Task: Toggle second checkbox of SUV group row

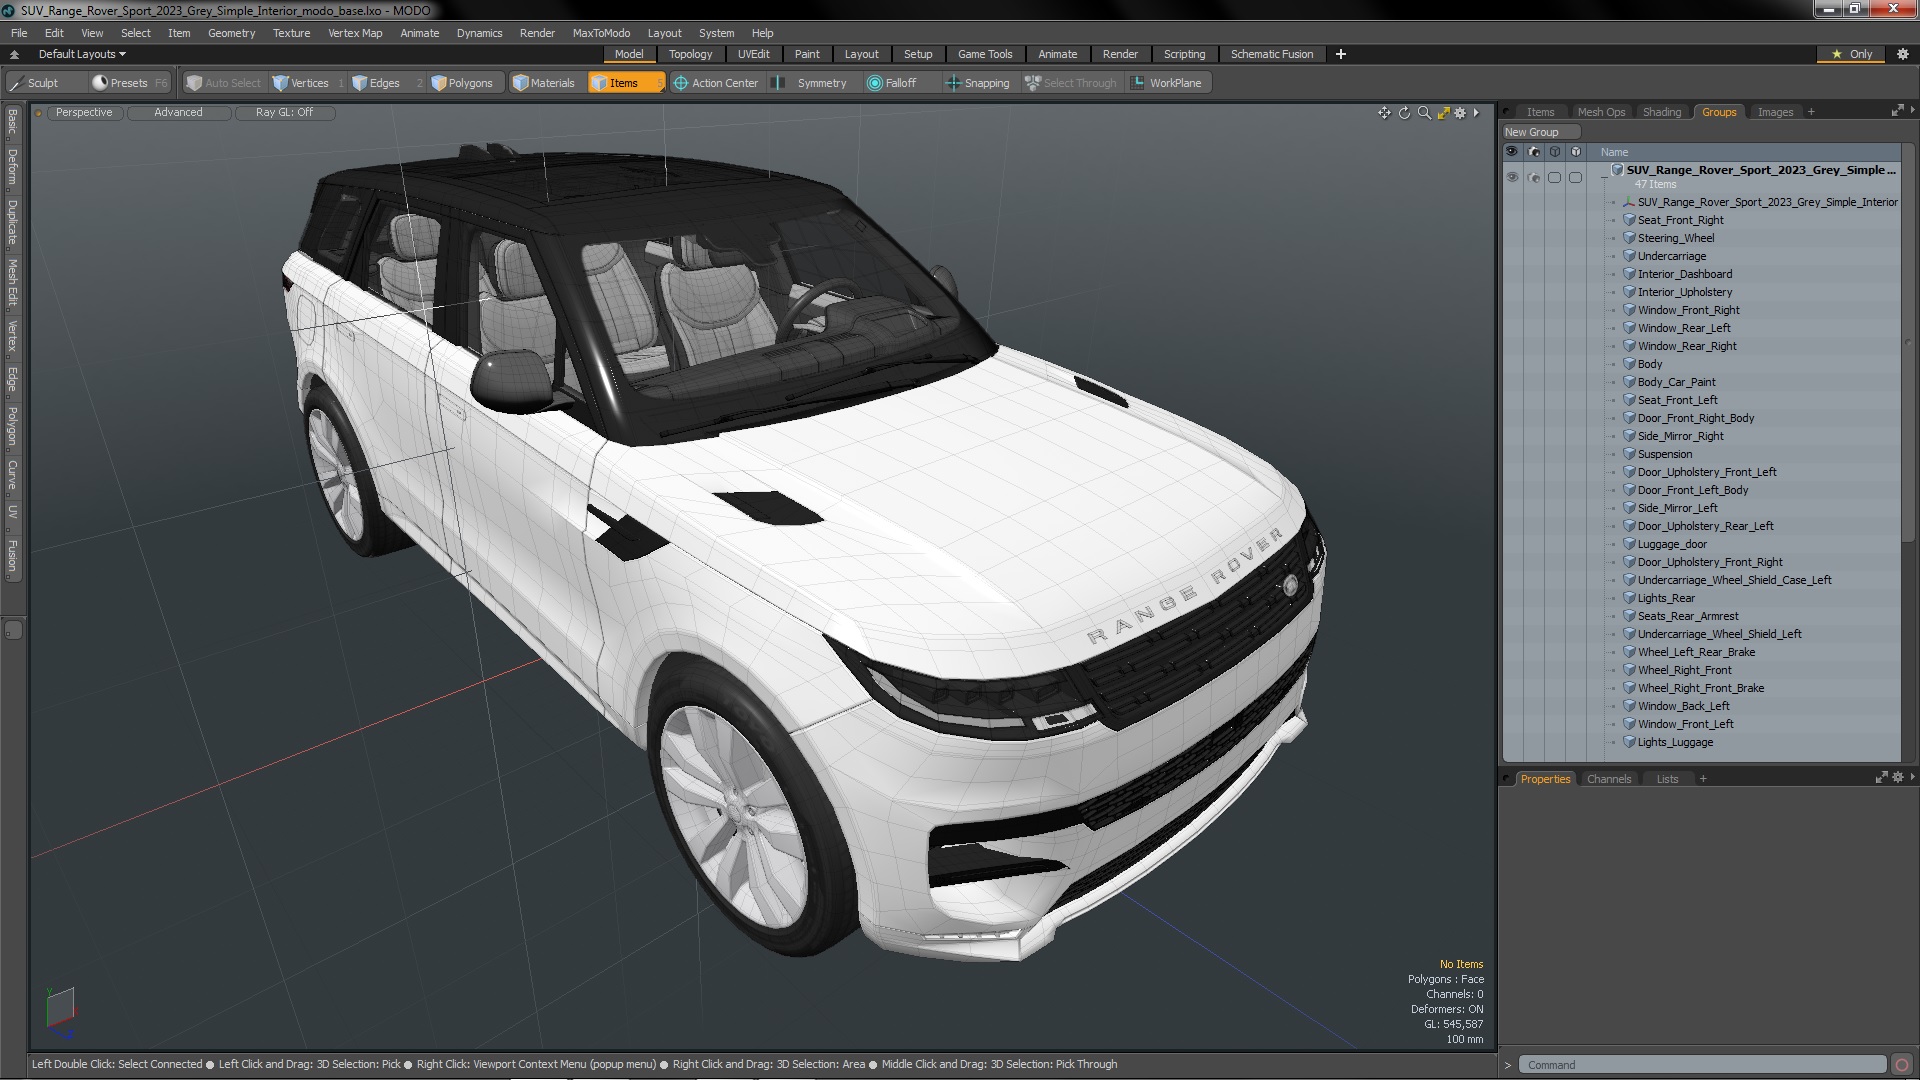Action: [x=1575, y=177]
